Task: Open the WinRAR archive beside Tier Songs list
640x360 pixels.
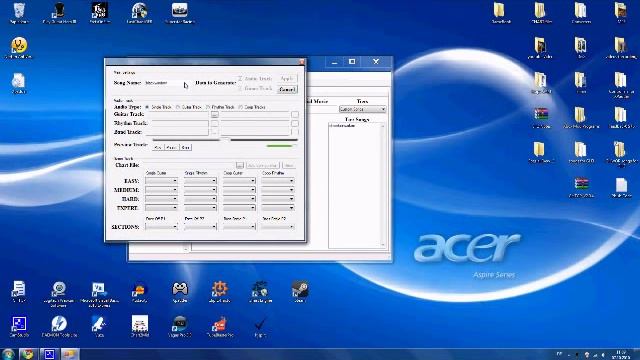Action: (541, 117)
